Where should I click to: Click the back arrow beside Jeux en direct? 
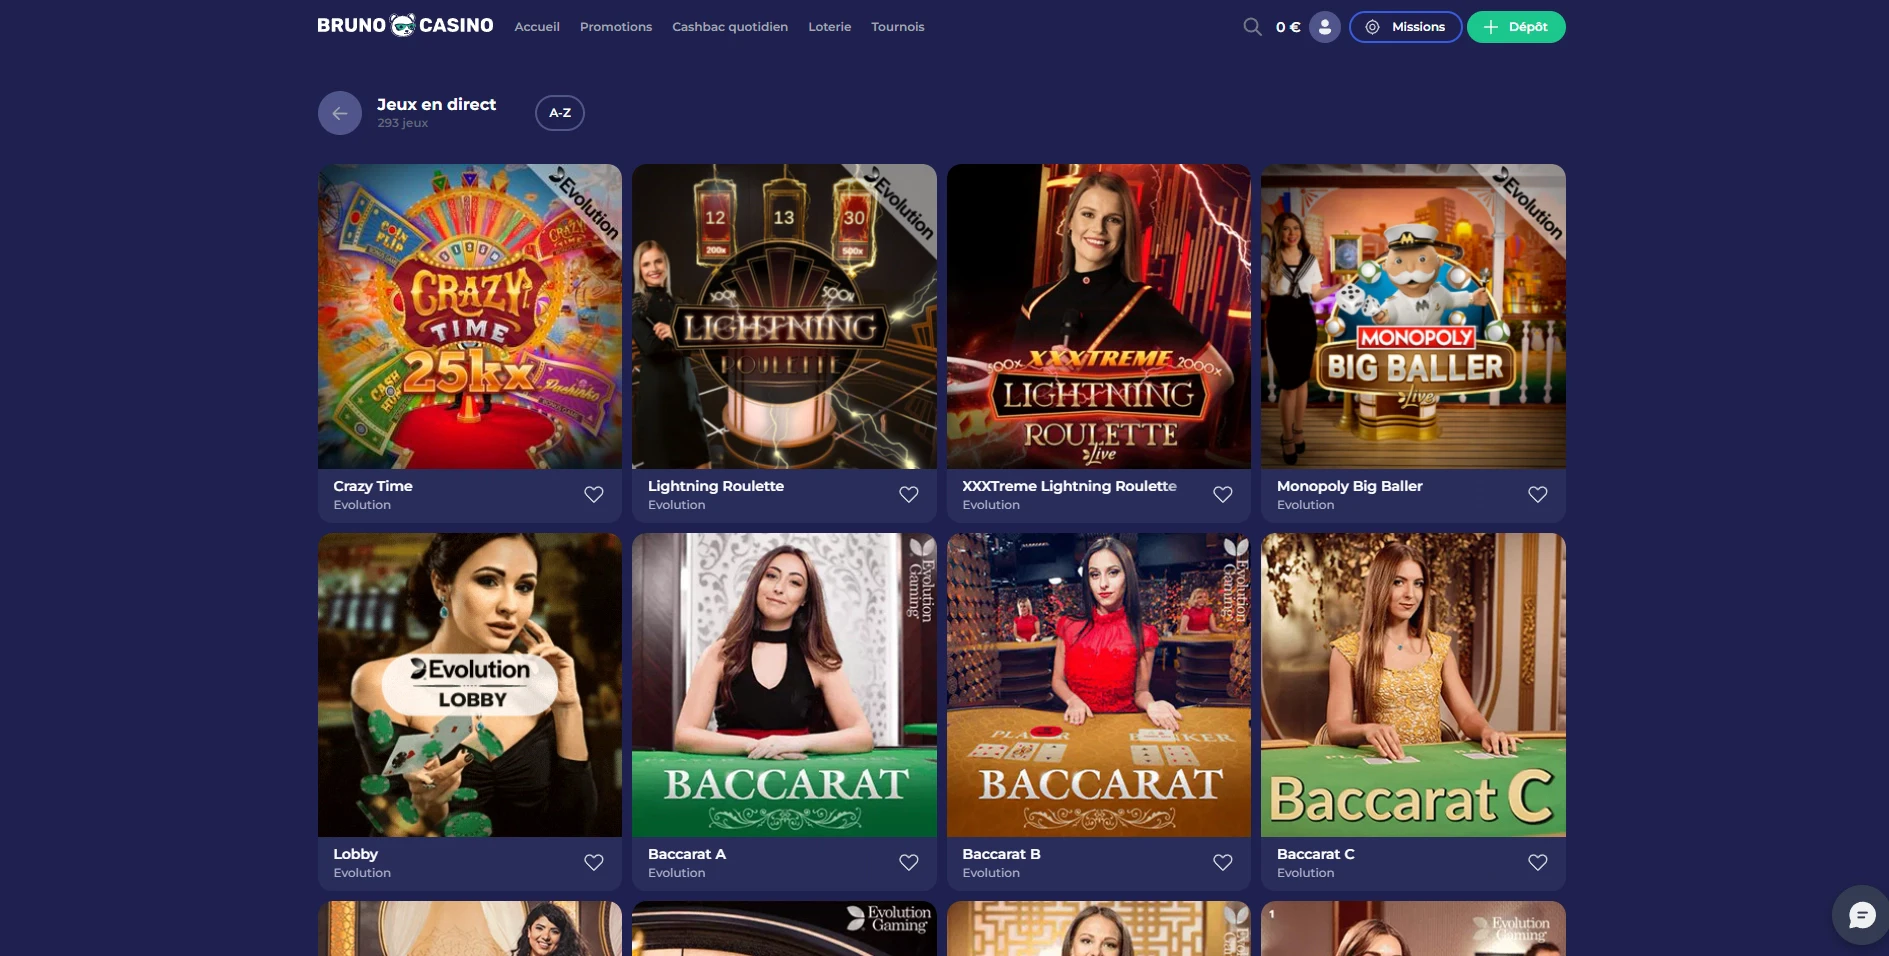340,113
